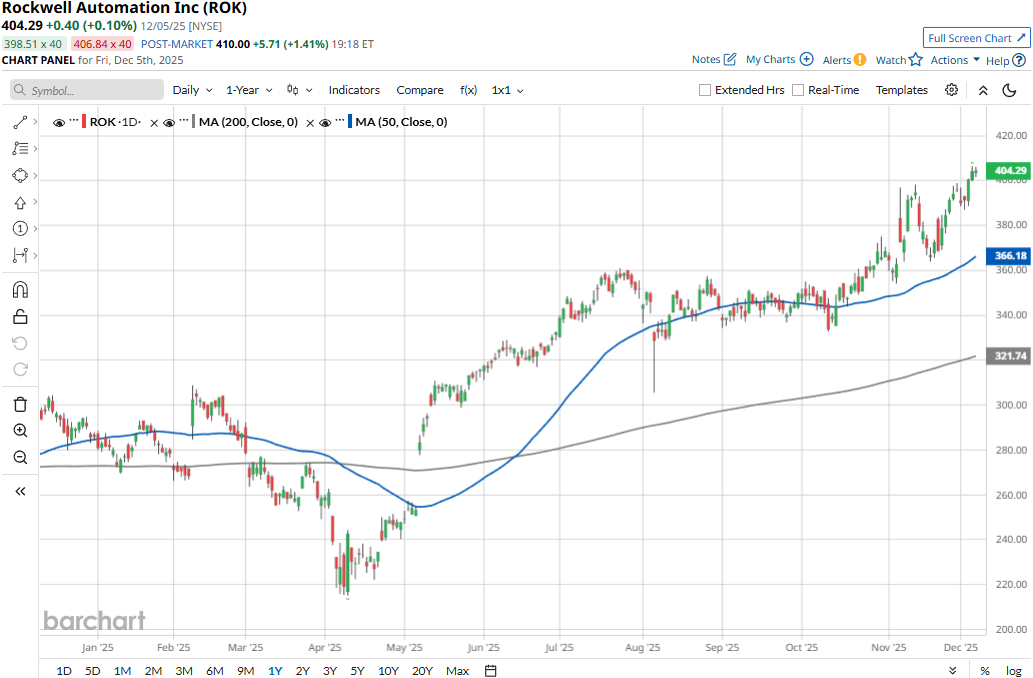The width and height of the screenshot is (1033, 678).
Task: Hide the MA (200, Close, 0) line
Action: 169,123
